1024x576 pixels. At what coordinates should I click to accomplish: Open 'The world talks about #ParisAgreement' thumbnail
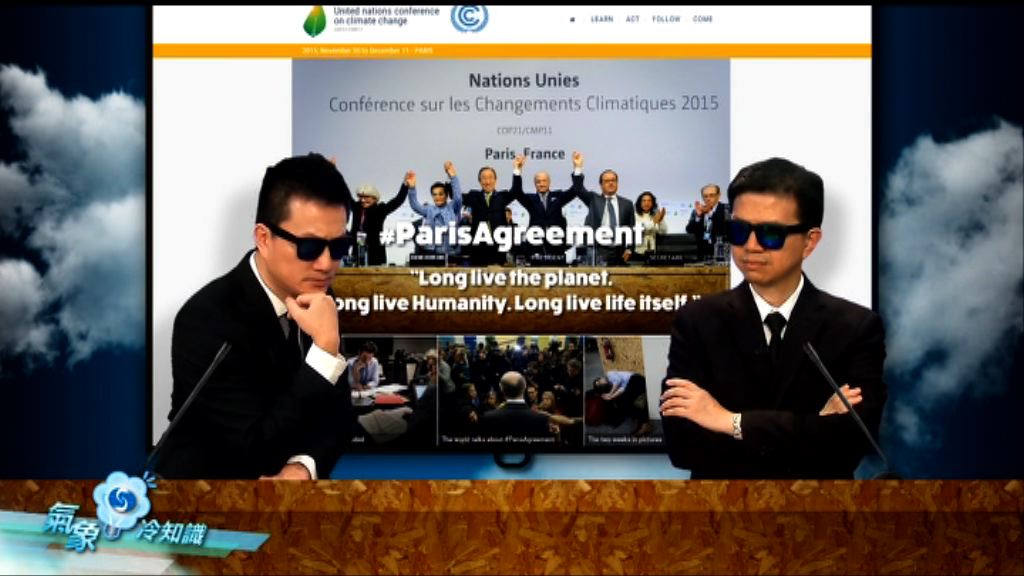click(x=510, y=390)
